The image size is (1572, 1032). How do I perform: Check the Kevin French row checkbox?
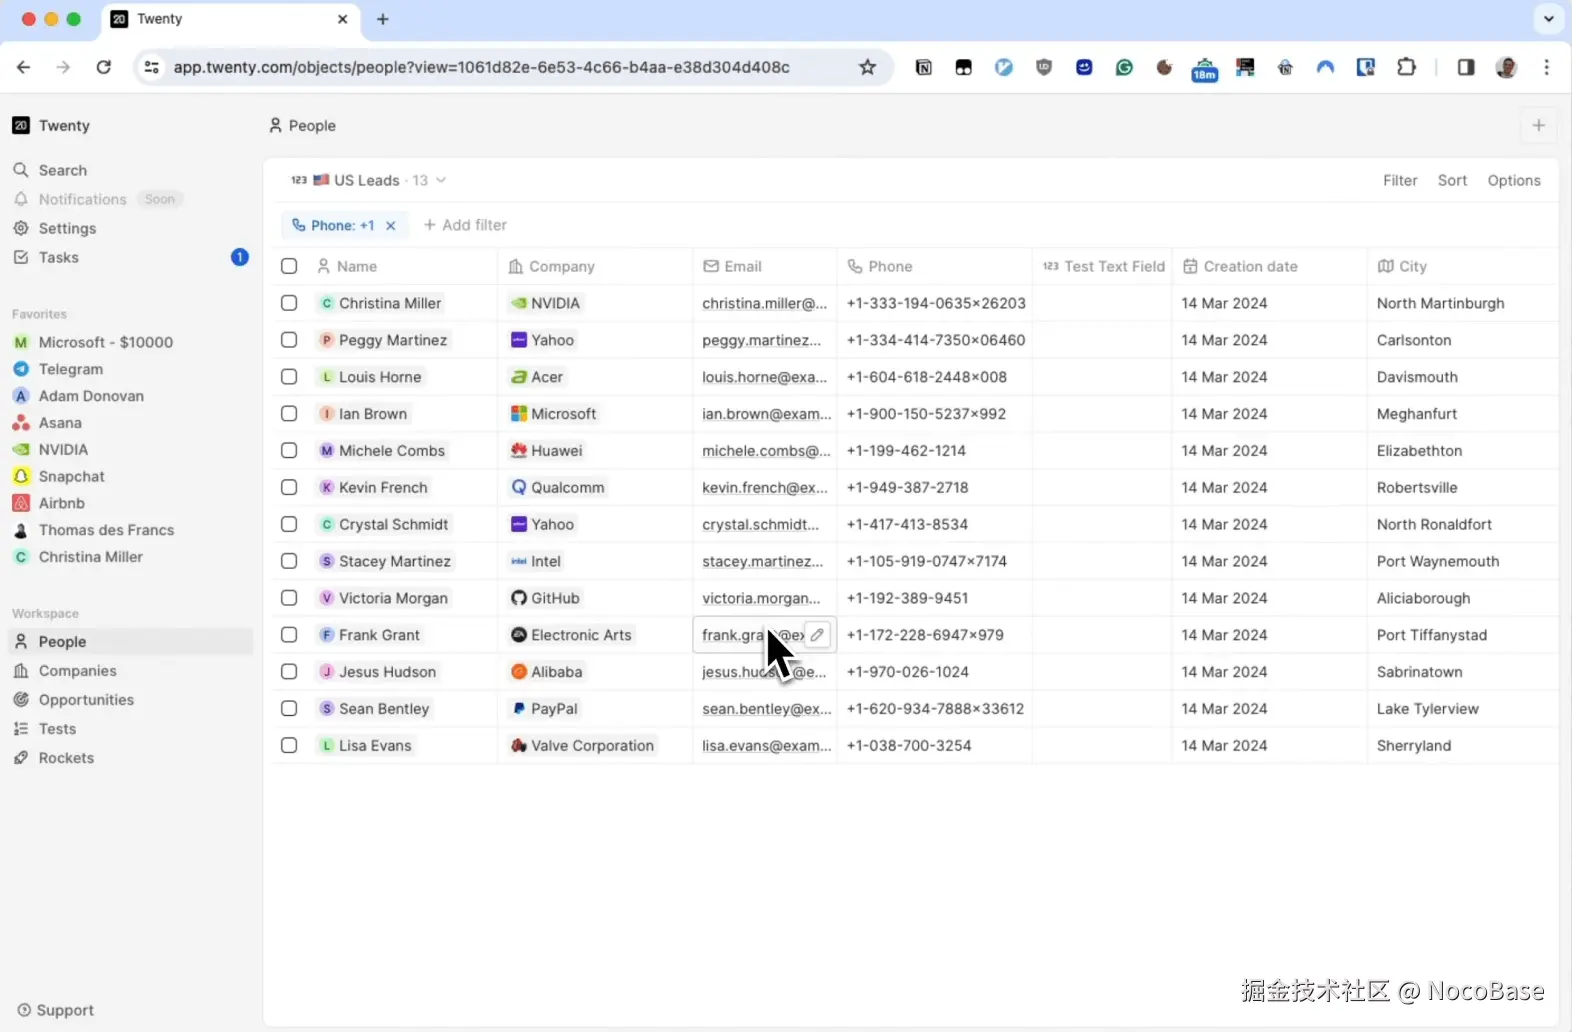(x=289, y=487)
